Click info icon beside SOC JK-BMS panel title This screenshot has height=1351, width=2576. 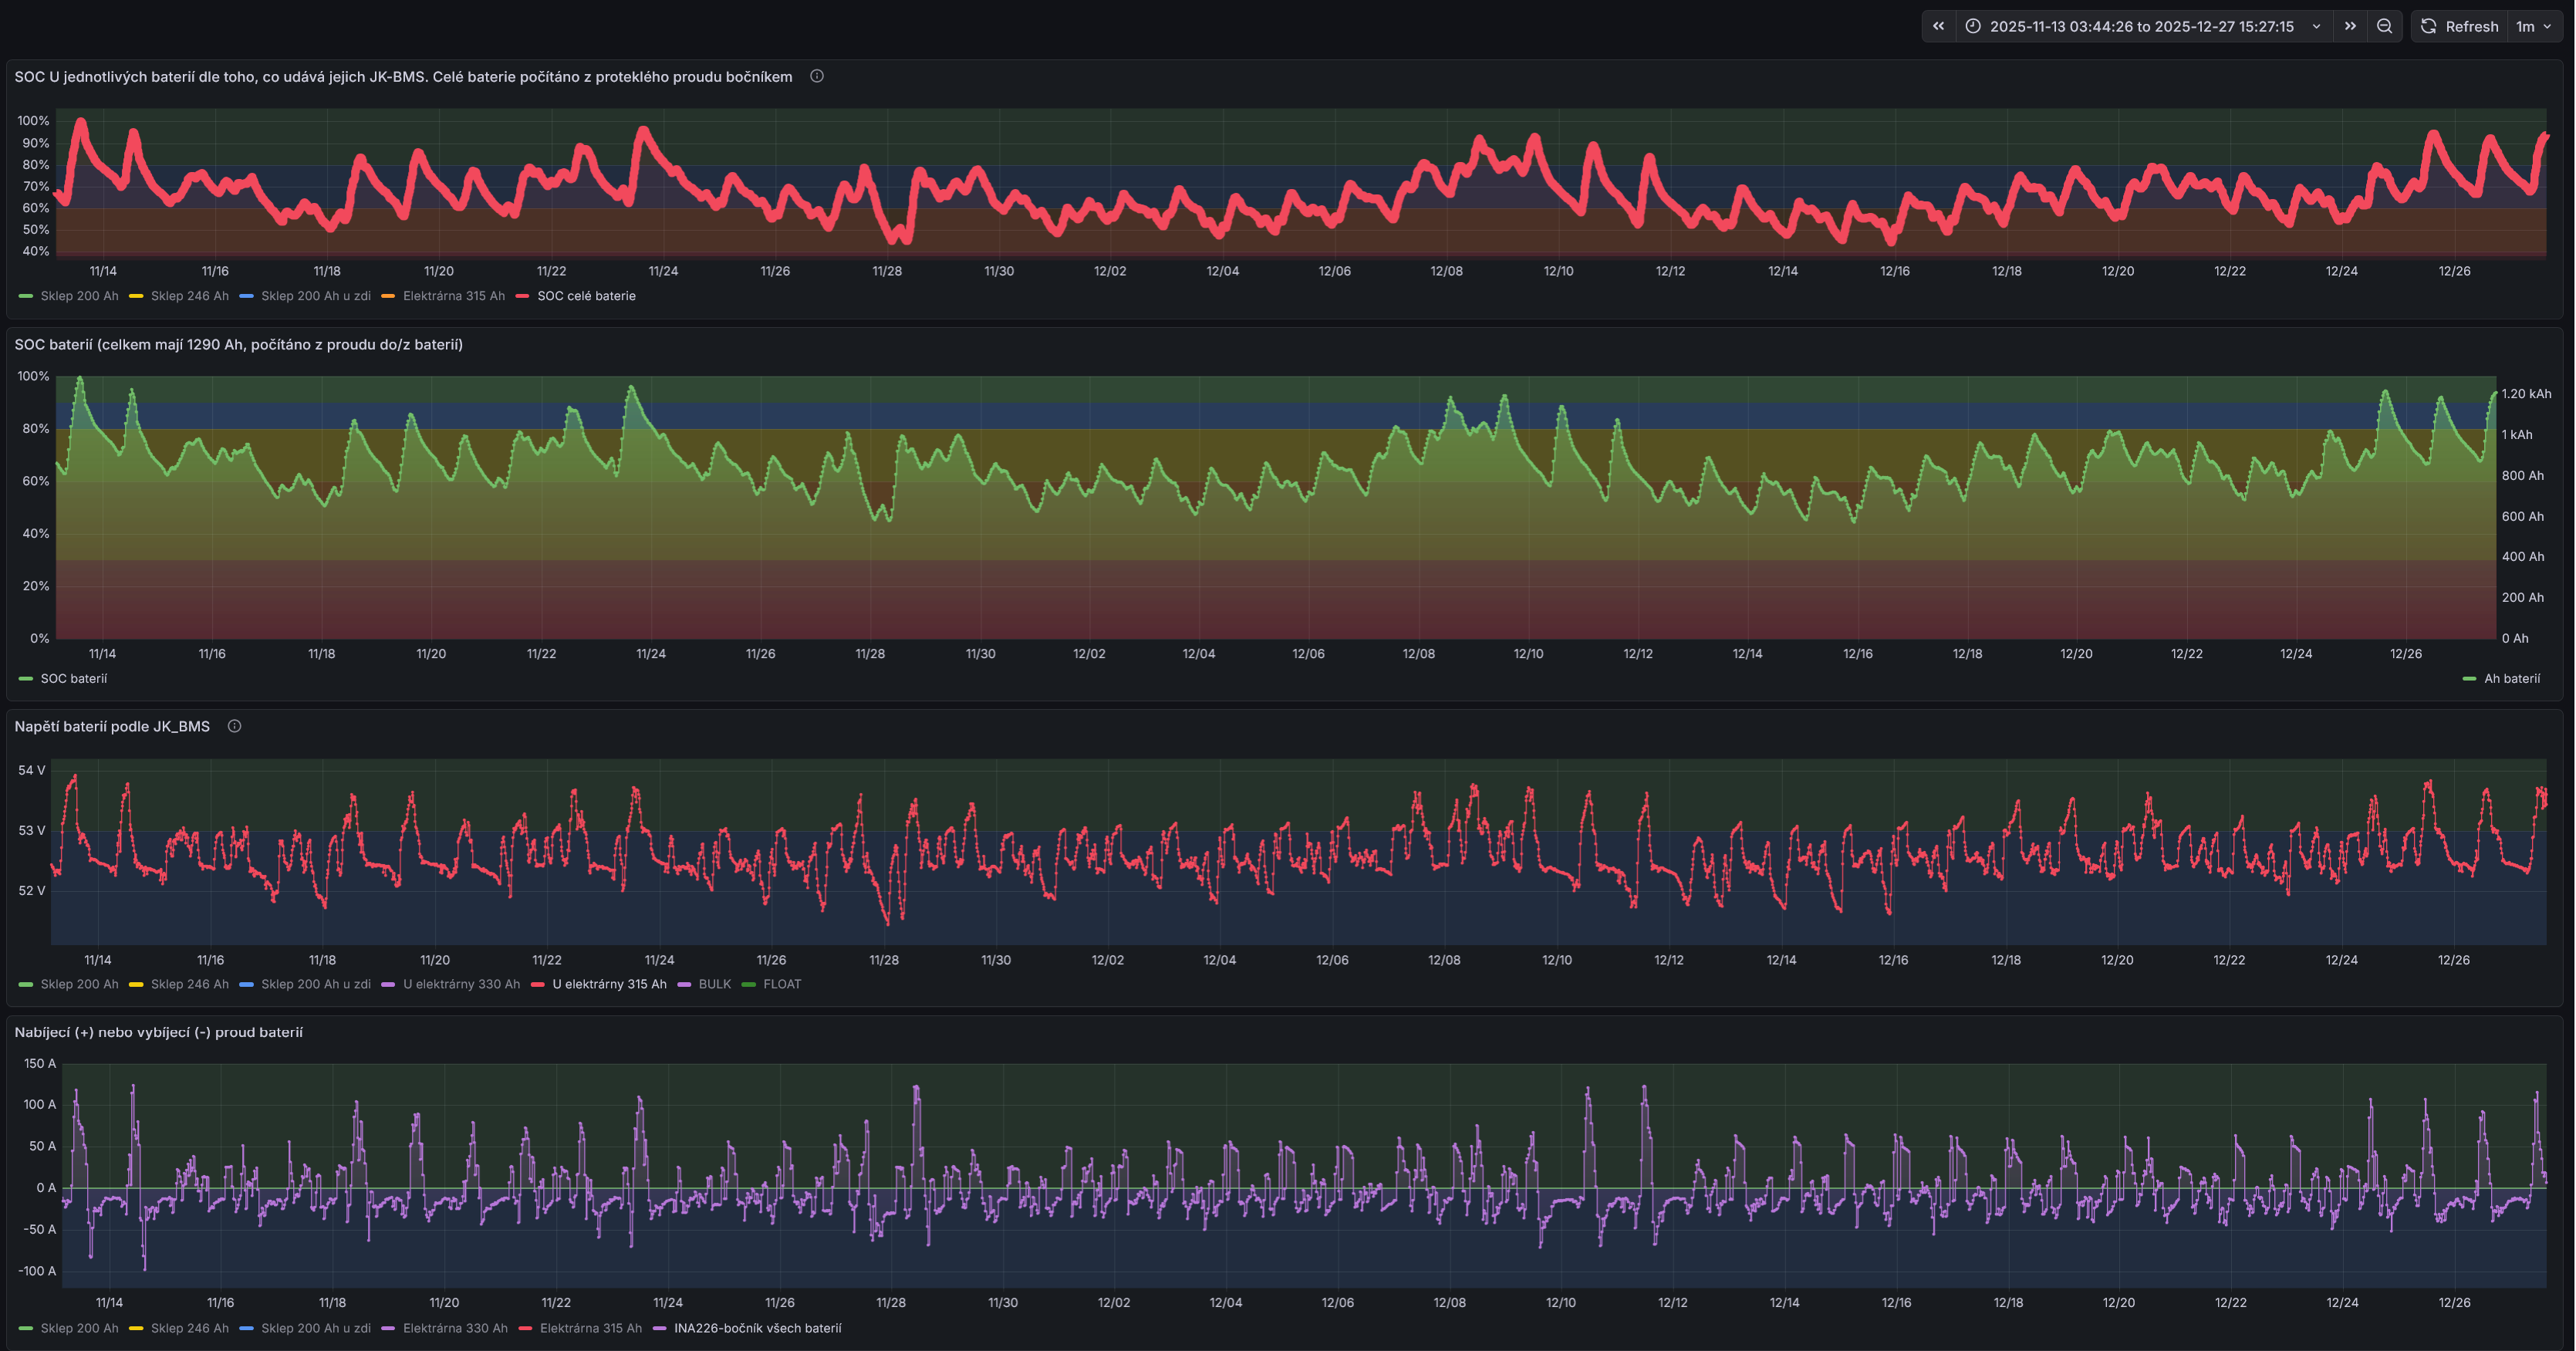click(x=816, y=76)
